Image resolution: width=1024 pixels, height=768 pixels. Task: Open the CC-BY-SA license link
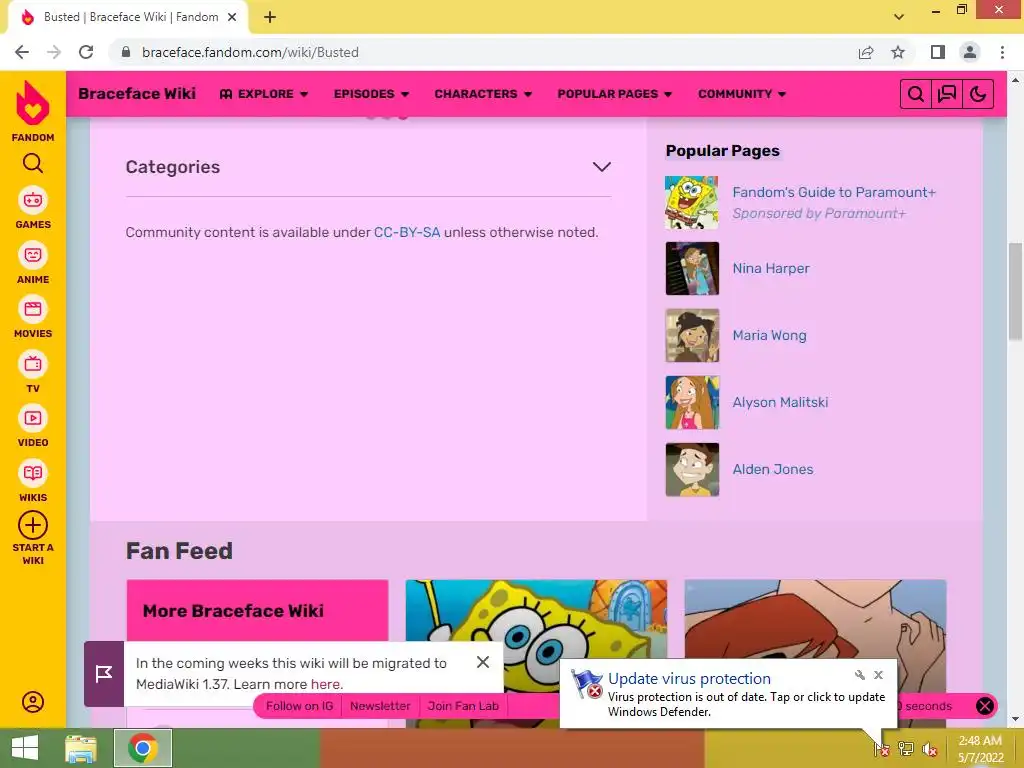pyautogui.click(x=407, y=232)
